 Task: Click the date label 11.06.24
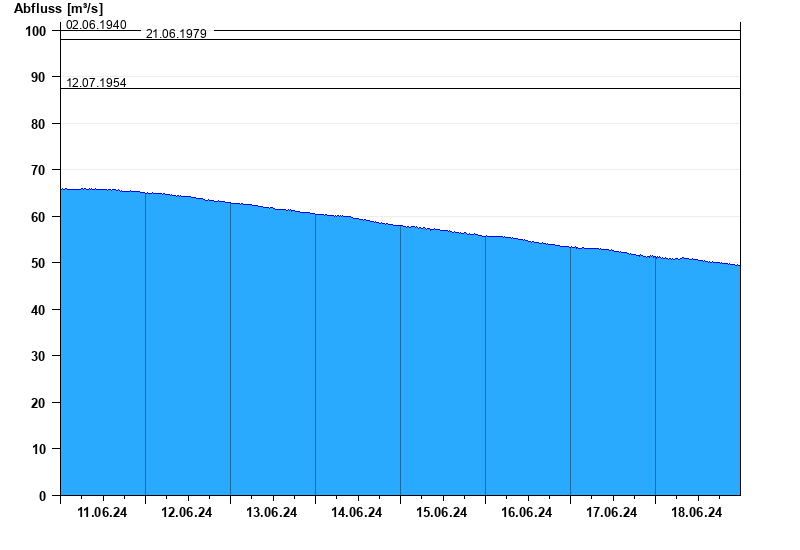(x=102, y=512)
